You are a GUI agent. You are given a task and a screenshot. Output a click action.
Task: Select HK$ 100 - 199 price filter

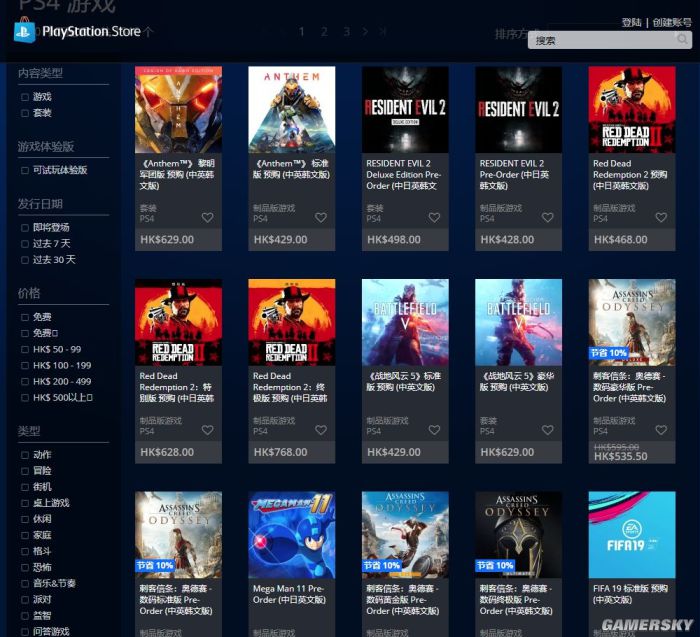[25, 366]
